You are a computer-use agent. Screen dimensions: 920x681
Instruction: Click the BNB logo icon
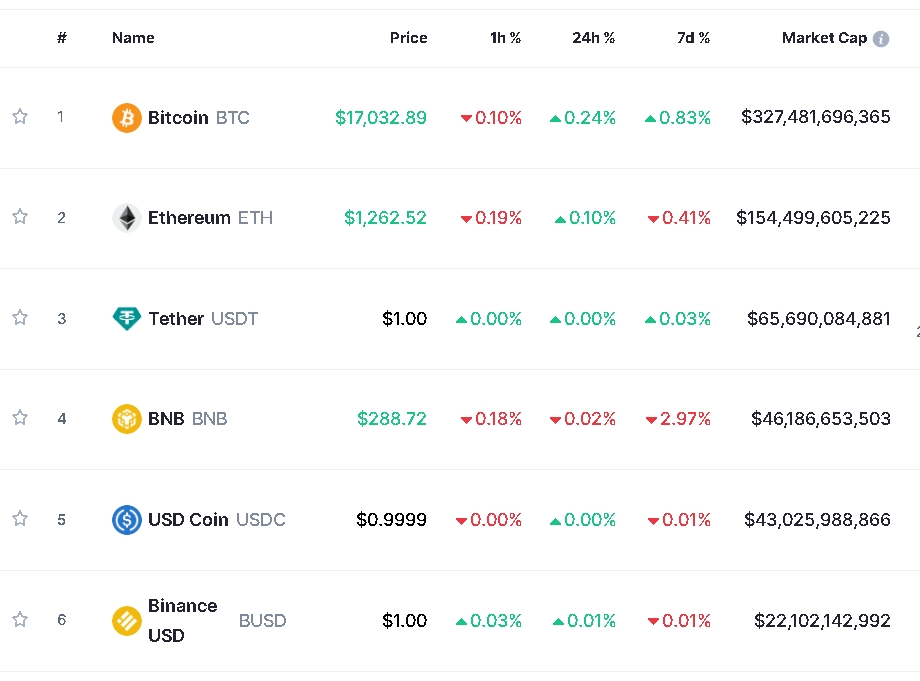point(127,419)
